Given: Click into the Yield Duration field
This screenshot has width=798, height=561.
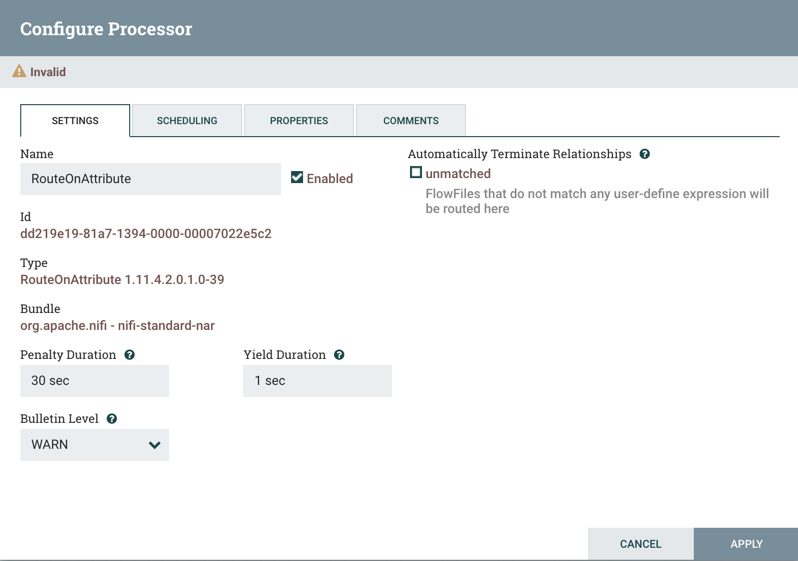Looking at the screenshot, I should click(317, 381).
